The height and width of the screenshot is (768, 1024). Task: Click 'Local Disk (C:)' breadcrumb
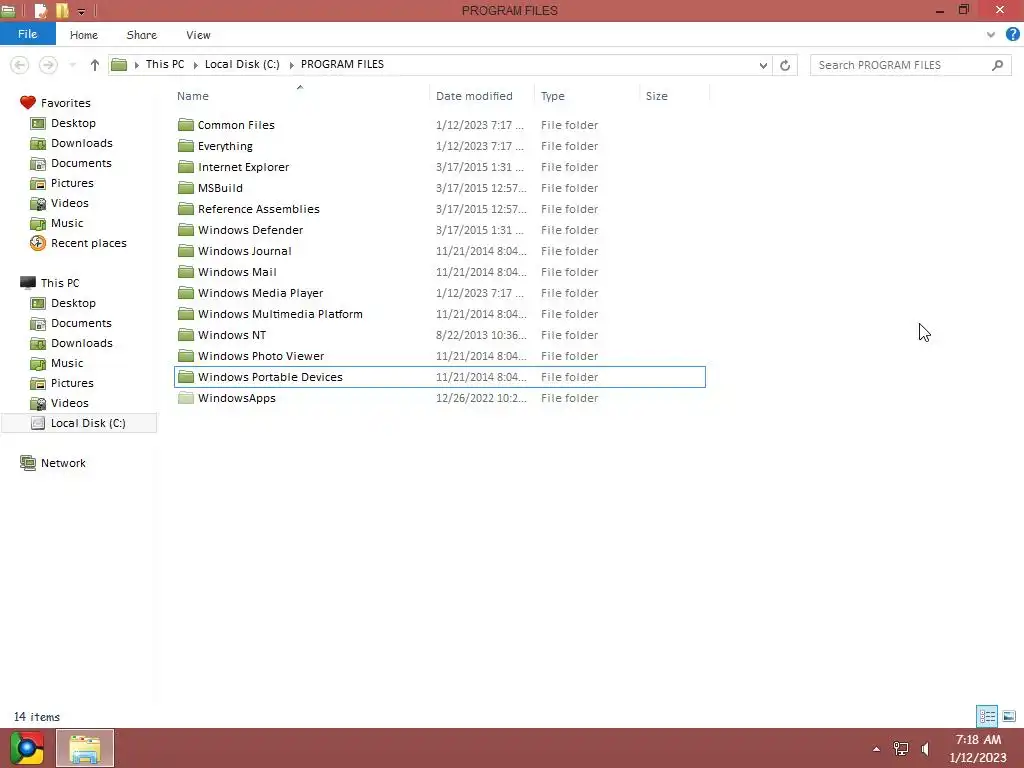[242, 64]
